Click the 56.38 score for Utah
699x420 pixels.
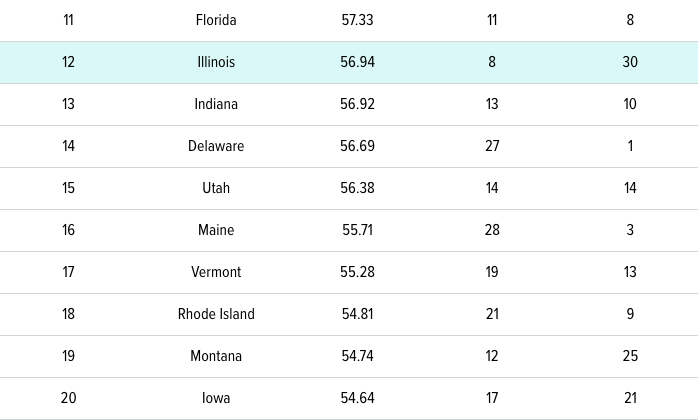[357, 188]
